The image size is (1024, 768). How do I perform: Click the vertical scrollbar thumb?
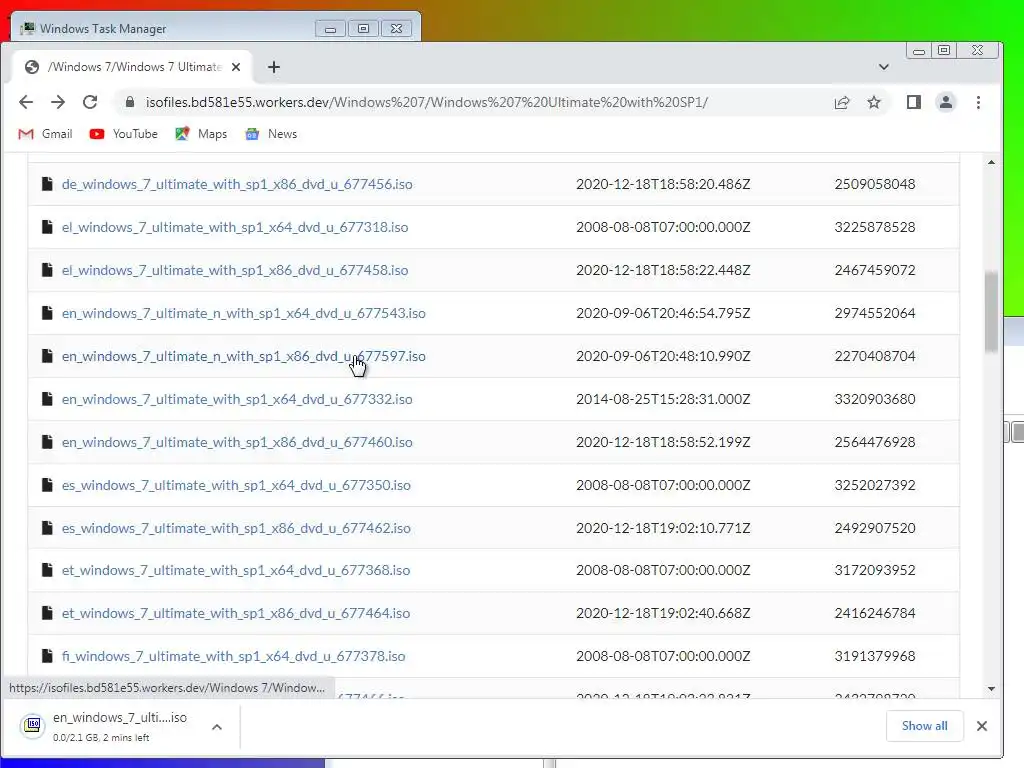991,312
